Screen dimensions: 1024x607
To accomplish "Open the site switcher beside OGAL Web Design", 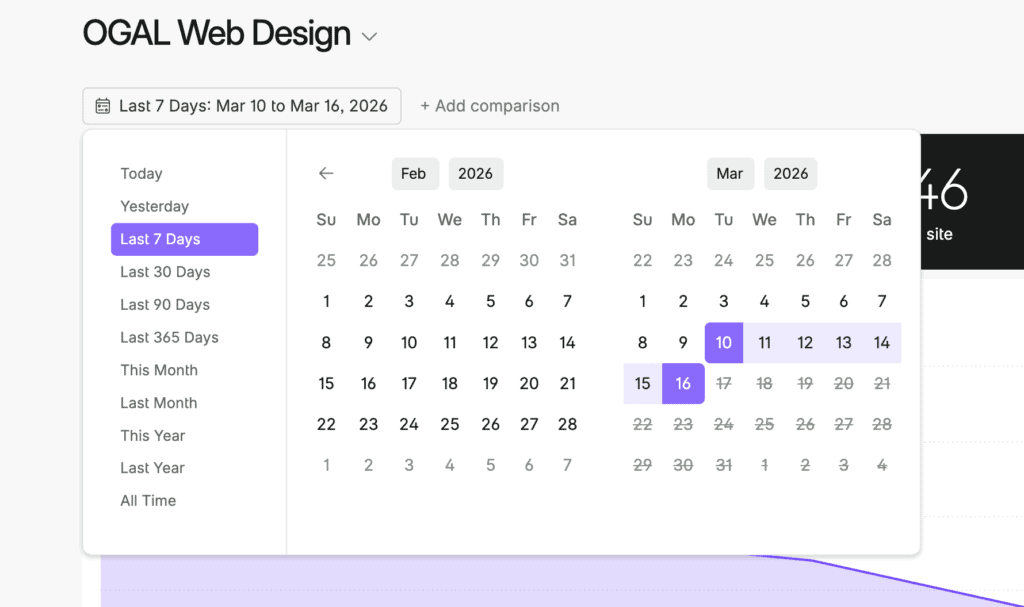I will pos(368,34).
